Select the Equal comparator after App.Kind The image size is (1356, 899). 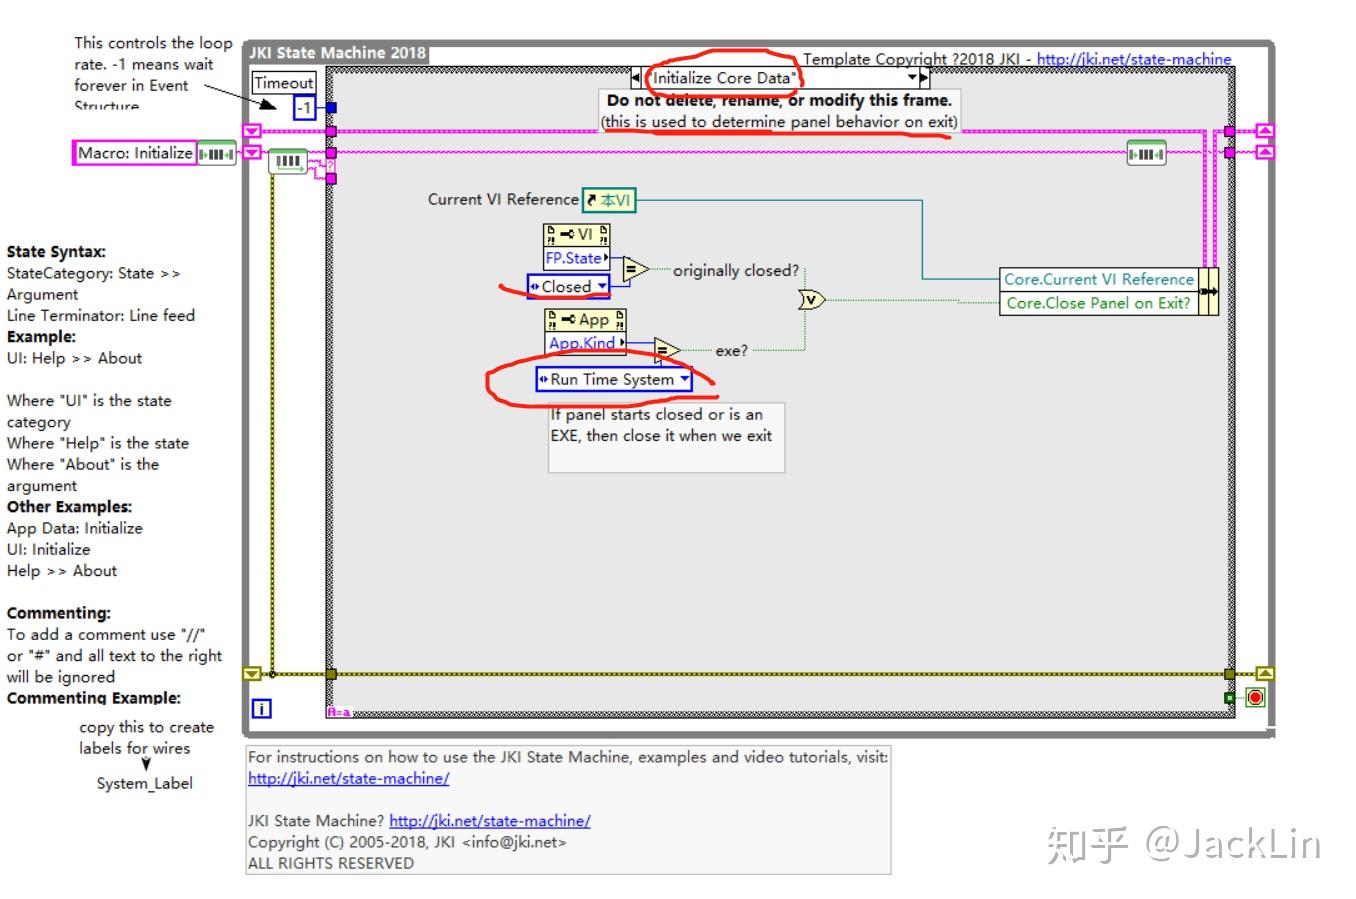point(667,350)
